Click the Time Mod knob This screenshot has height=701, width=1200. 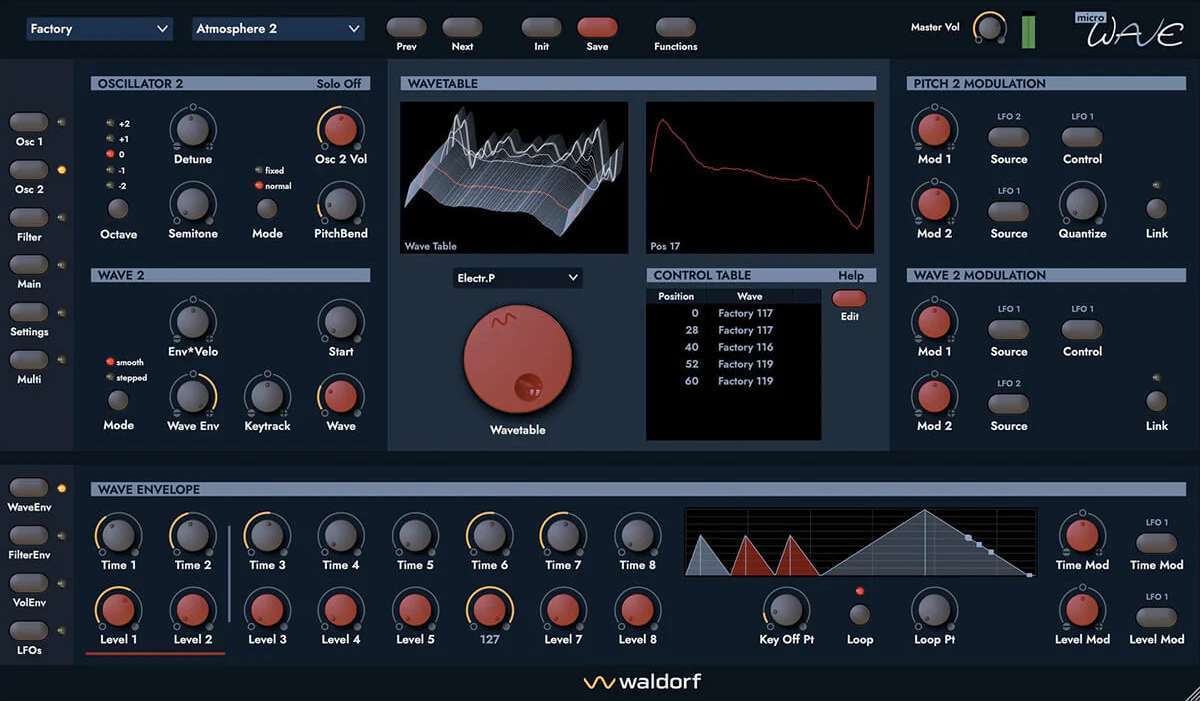click(1082, 534)
